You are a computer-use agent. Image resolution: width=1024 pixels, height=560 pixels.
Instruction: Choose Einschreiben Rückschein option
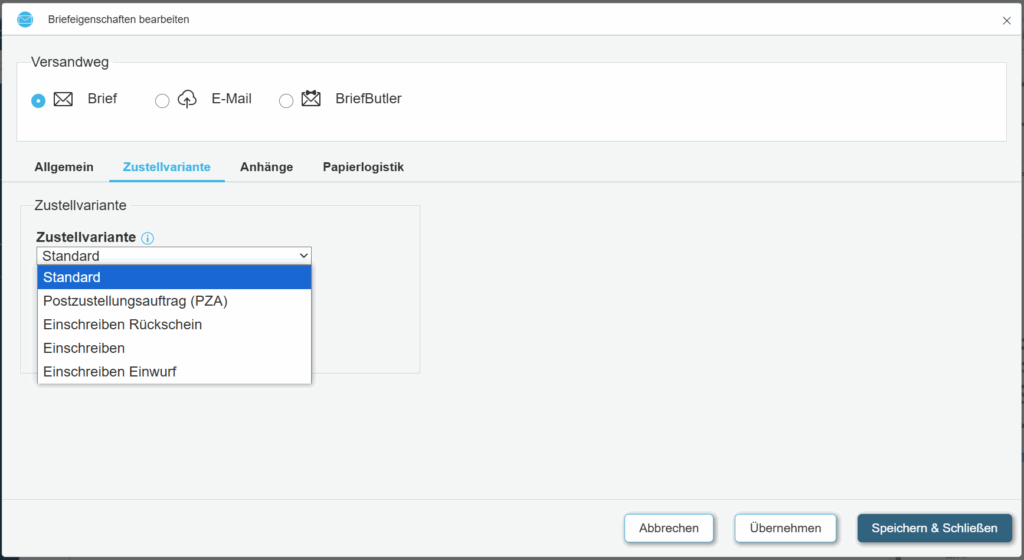click(x=174, y=325)
